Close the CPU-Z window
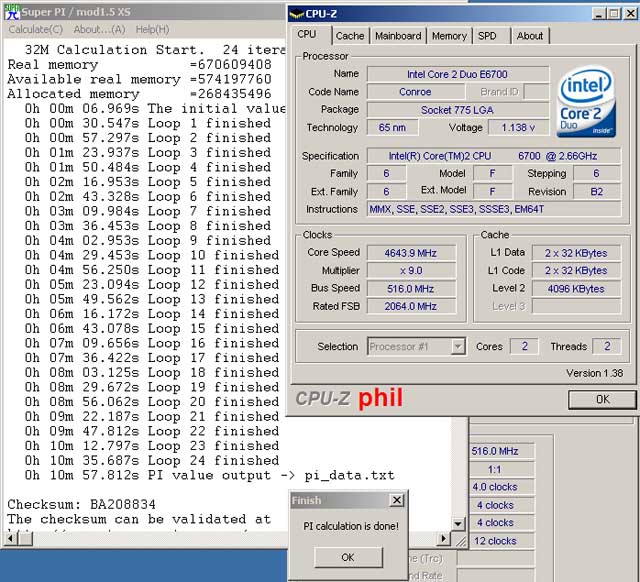The height and width of the screenshot is (582, 640). [x=630, y=14]
